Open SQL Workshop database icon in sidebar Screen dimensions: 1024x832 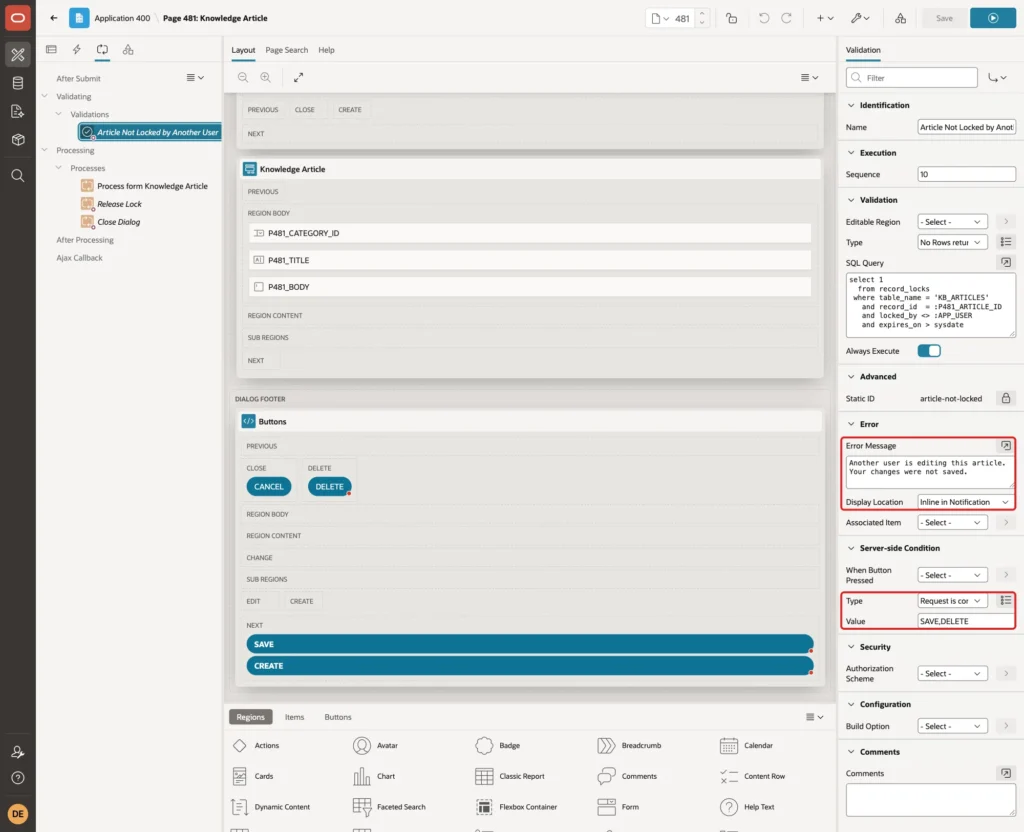click(18, 83)
